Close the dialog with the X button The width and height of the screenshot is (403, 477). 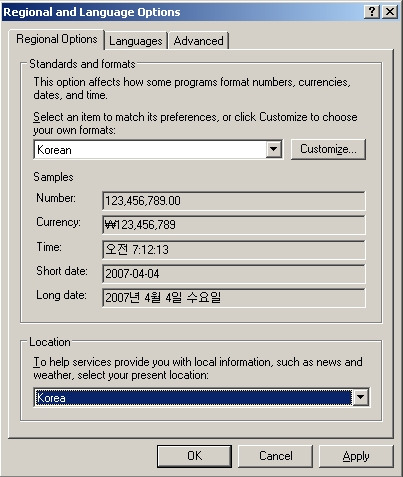[390, 12]
